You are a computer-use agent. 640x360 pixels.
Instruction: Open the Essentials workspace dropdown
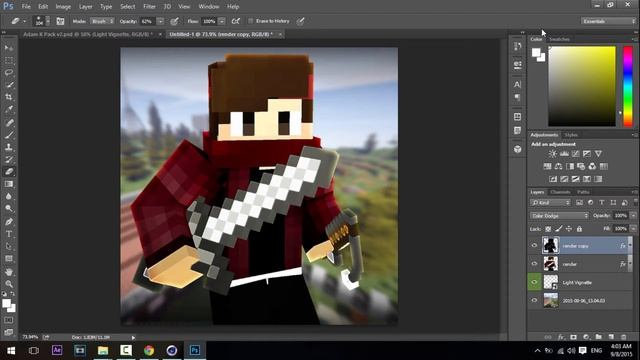click(x=608, y=21)
